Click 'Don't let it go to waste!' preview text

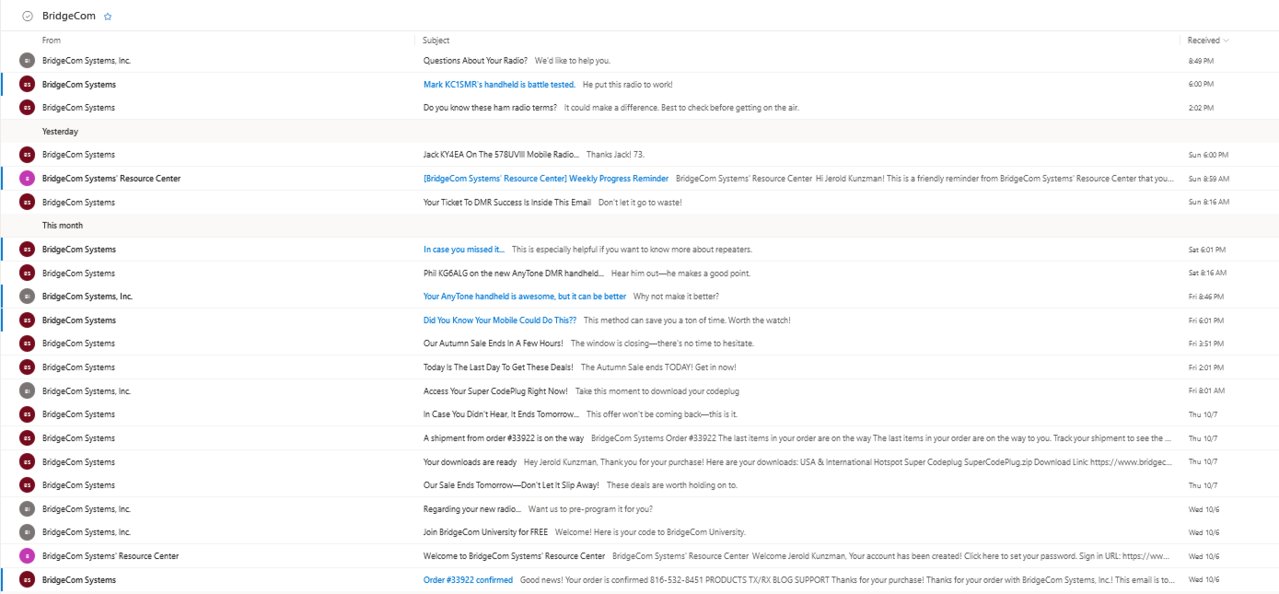[x=640, y=202]
